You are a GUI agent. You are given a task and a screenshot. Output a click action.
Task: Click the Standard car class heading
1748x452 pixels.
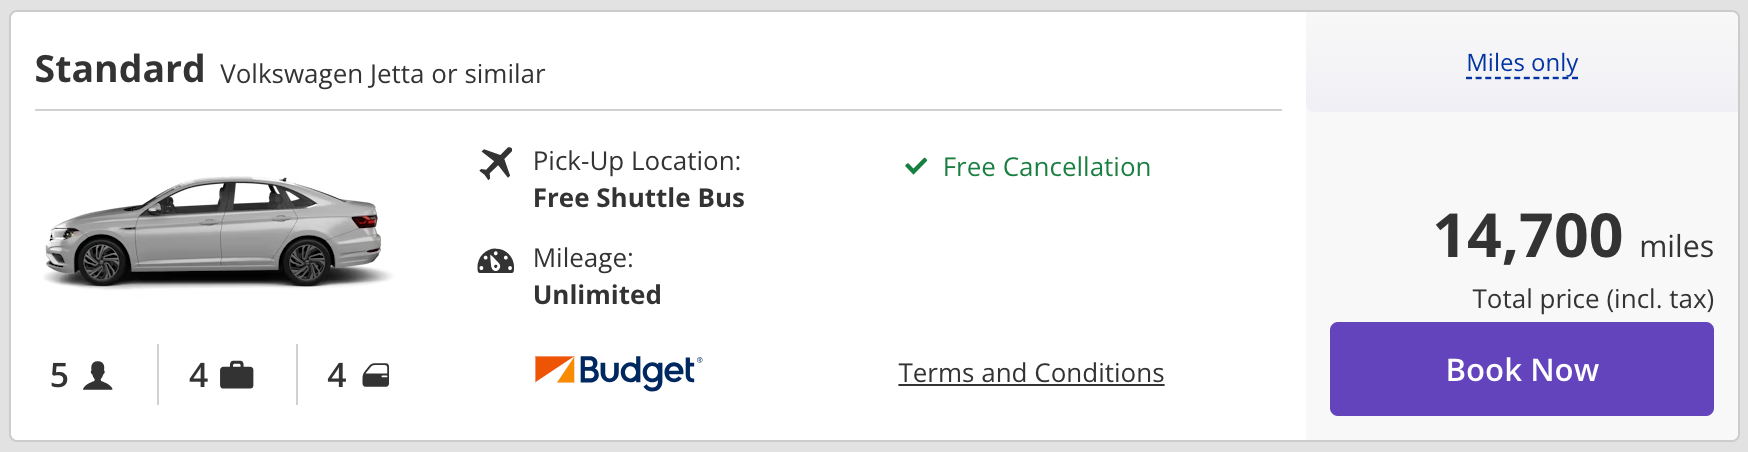point(120,70)
